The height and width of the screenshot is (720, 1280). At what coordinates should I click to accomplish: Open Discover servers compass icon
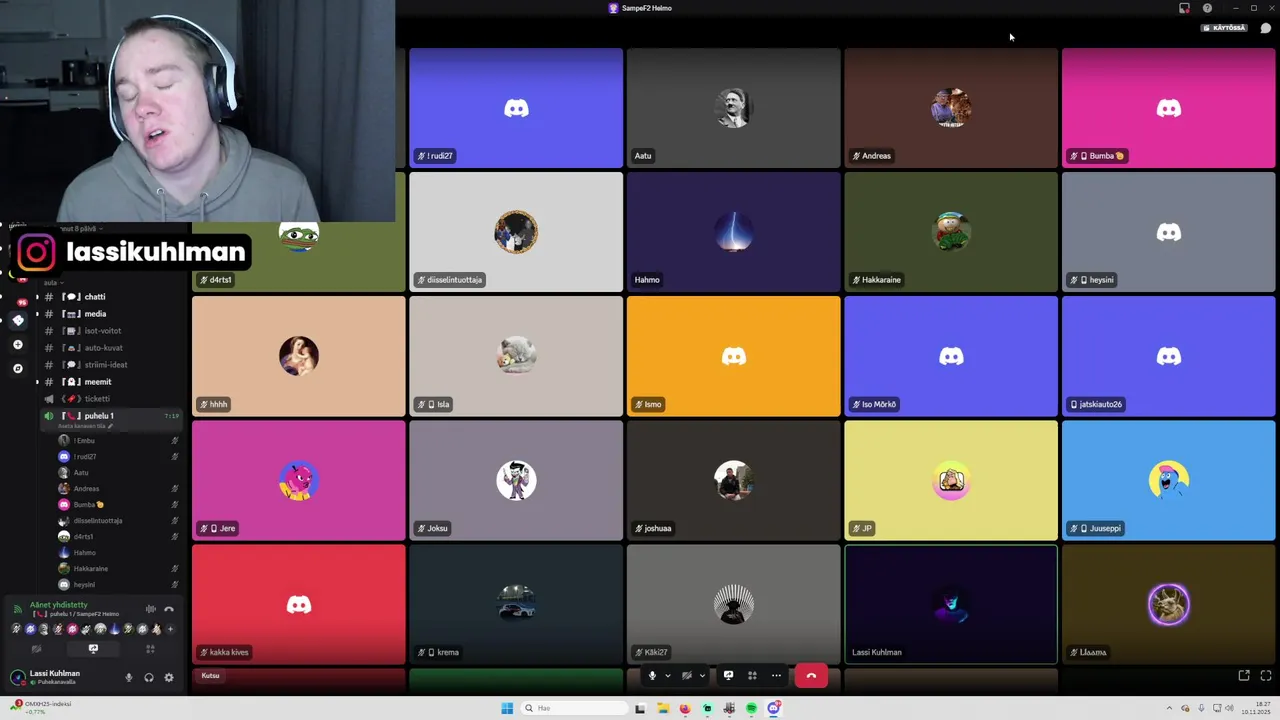tap(17, 369)
